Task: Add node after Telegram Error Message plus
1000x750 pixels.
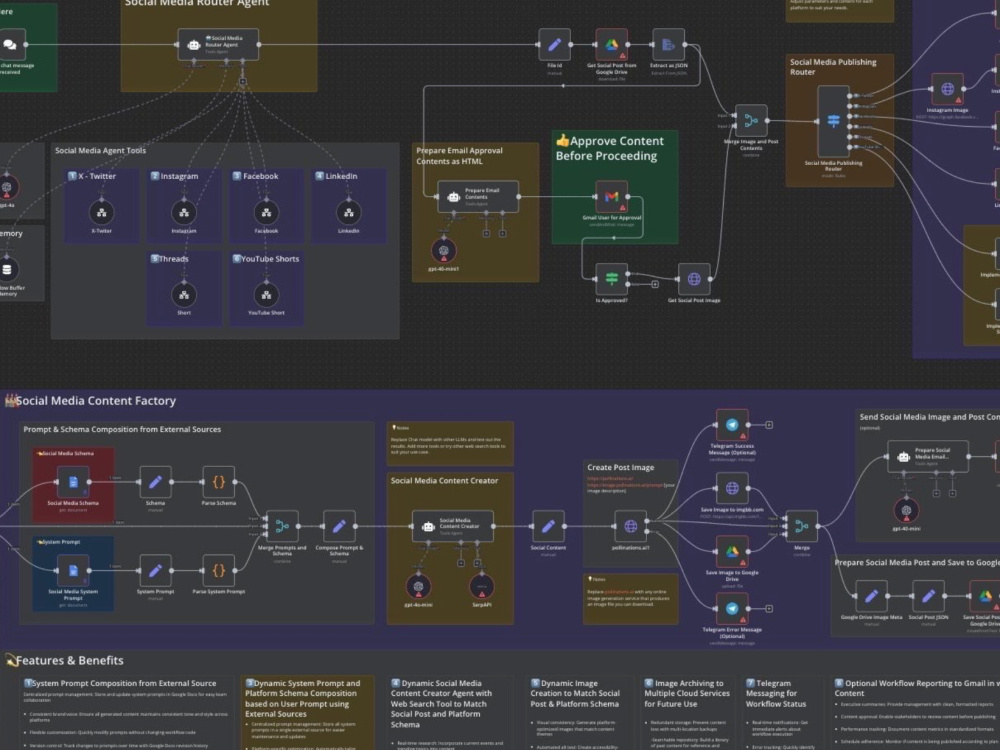Action: (x=769, y=608)
